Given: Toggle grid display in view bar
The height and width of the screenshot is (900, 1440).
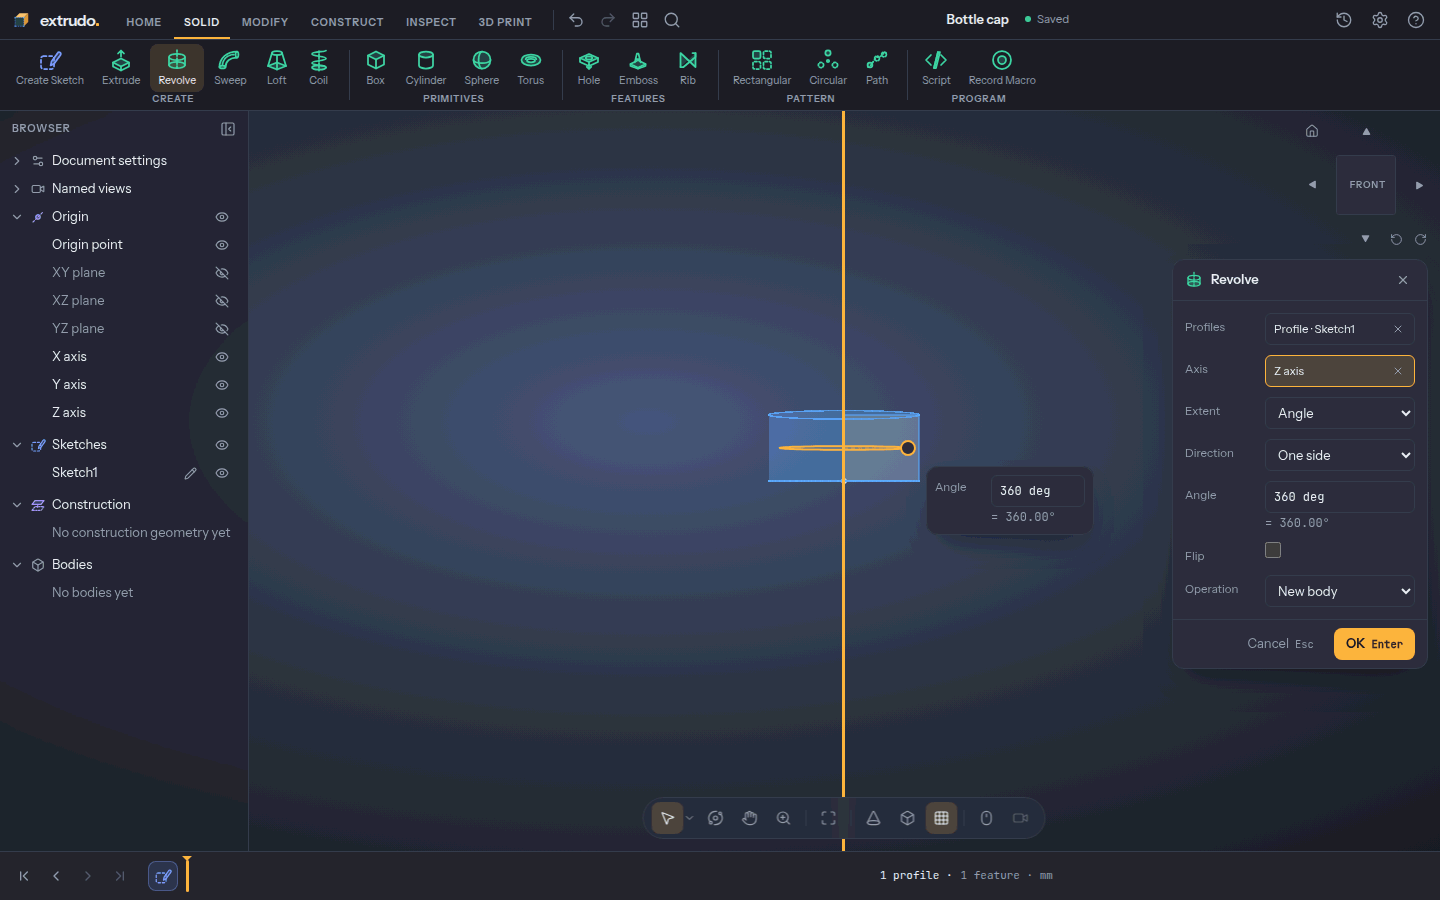Looking at the screenshot, I should click(941, 818).
